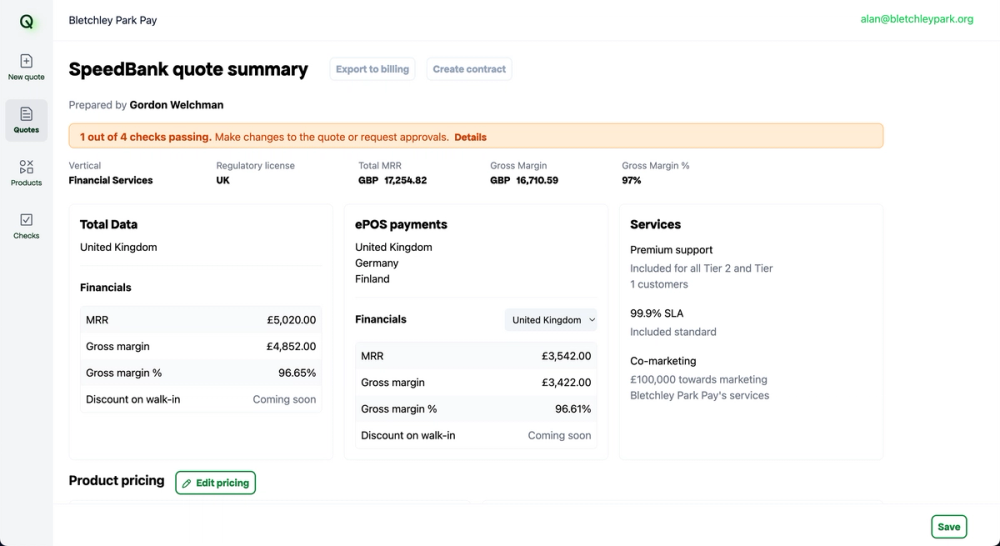
Task: Click the alan@bletchleypark.org account link
Action: 916,19
